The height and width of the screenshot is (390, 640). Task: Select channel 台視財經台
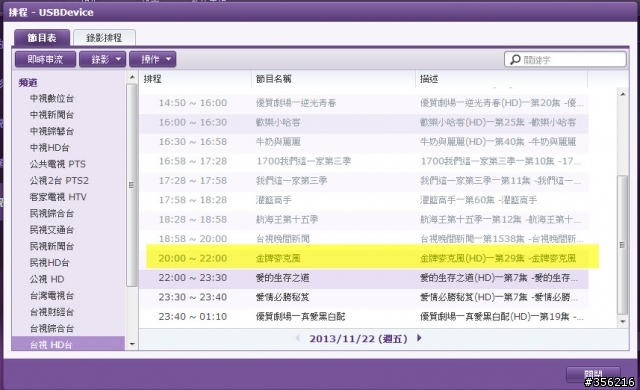pyautogui.click(x=52, y=312)
